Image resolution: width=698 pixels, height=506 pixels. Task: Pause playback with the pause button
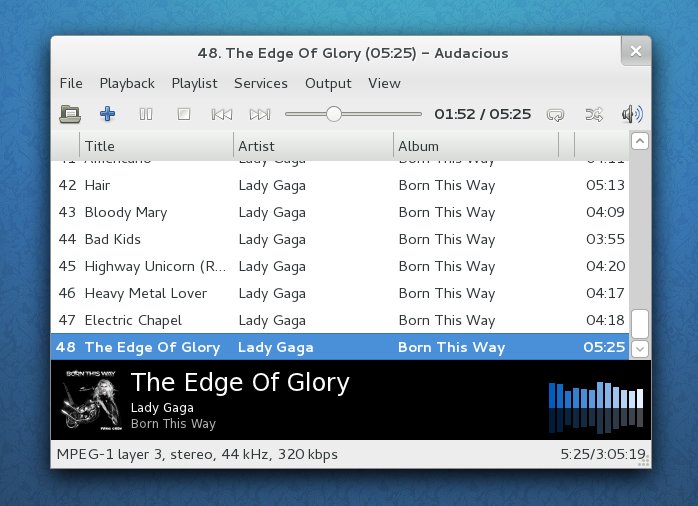[146, 114]
